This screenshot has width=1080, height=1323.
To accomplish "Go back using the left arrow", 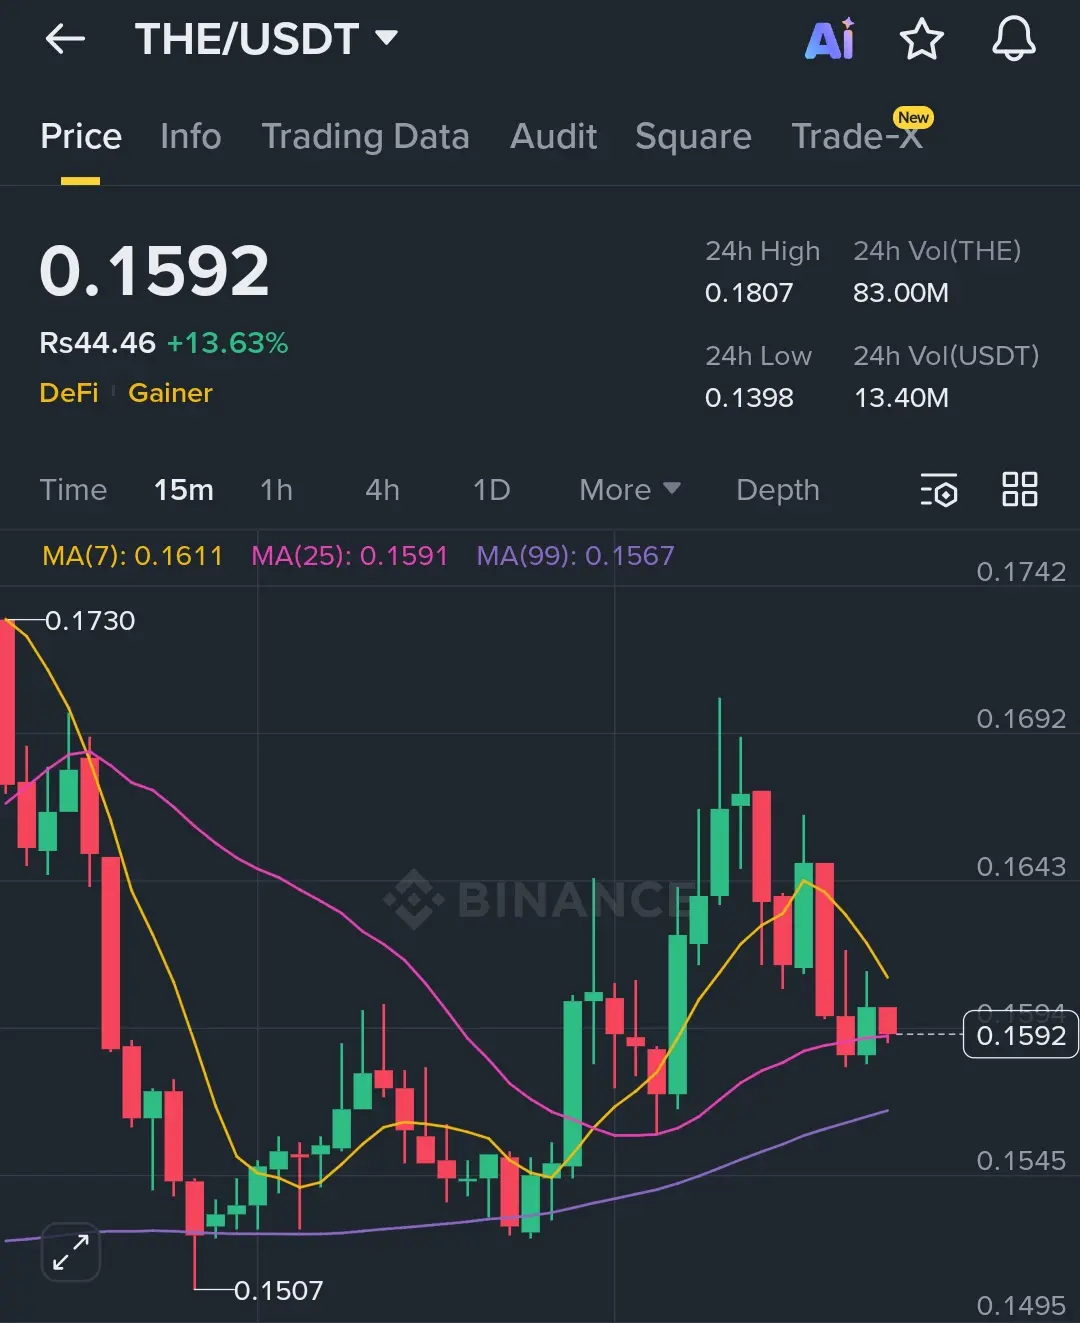I will [x=65, y=39].
